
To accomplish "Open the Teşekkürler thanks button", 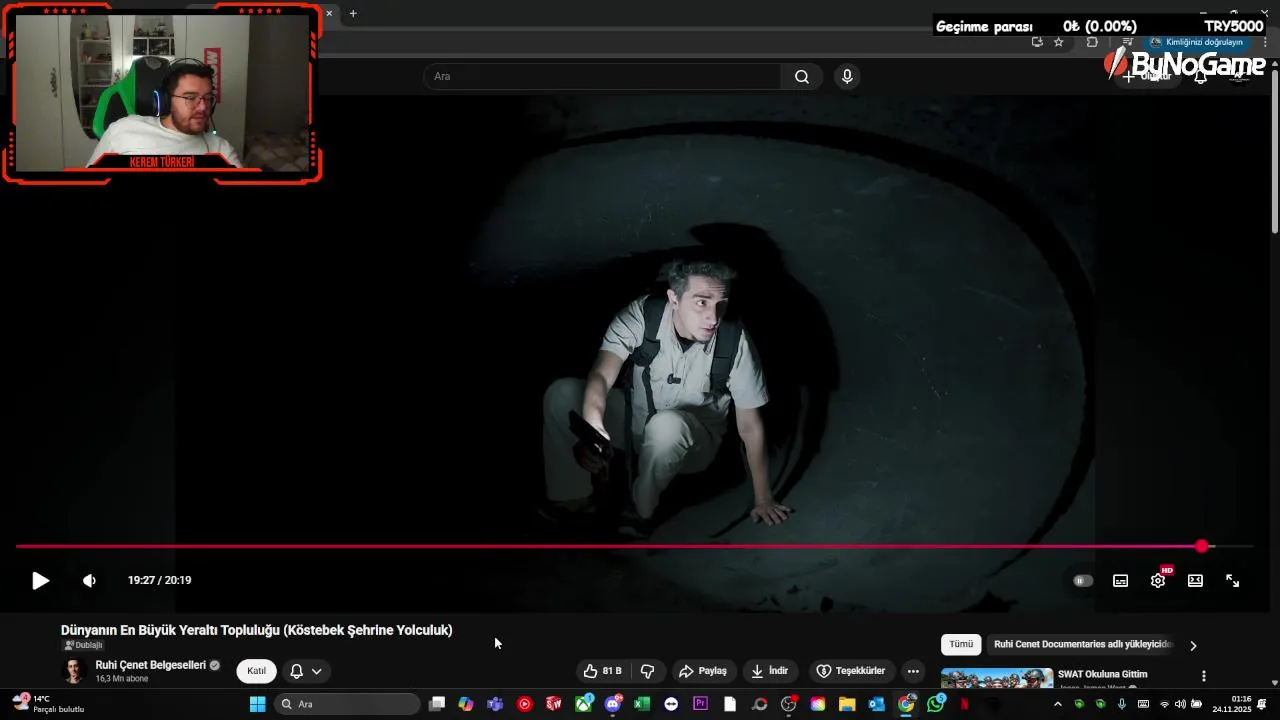I will (x=851, y=671).
